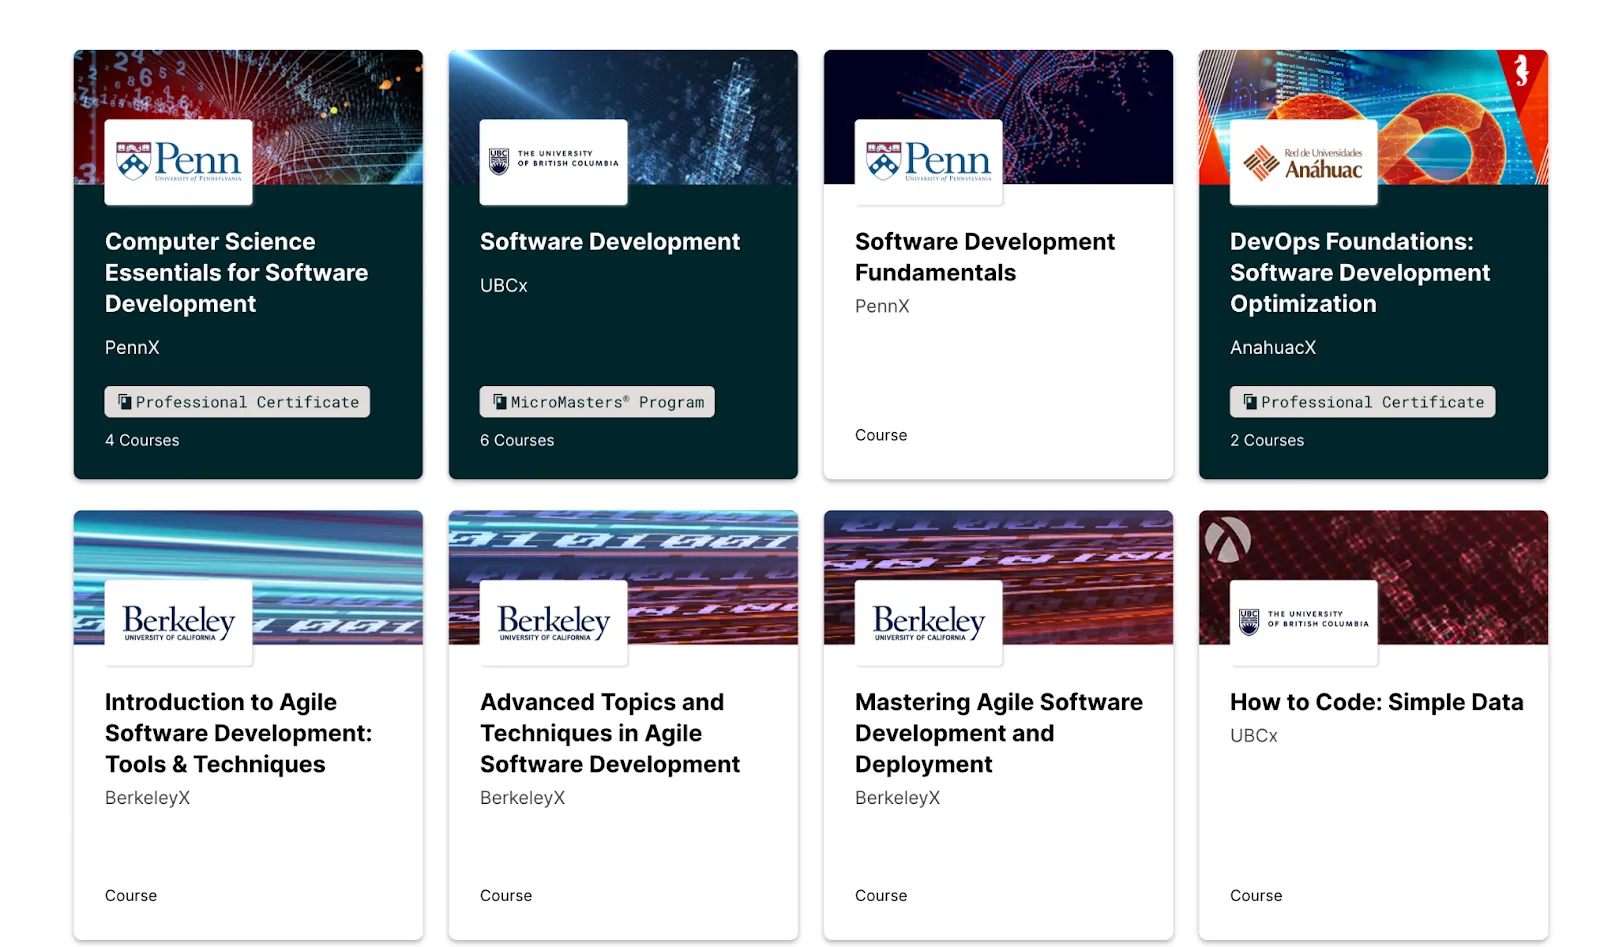
Task: Open Computer Science Essentials for Software Development
Action: click(236, 273)
